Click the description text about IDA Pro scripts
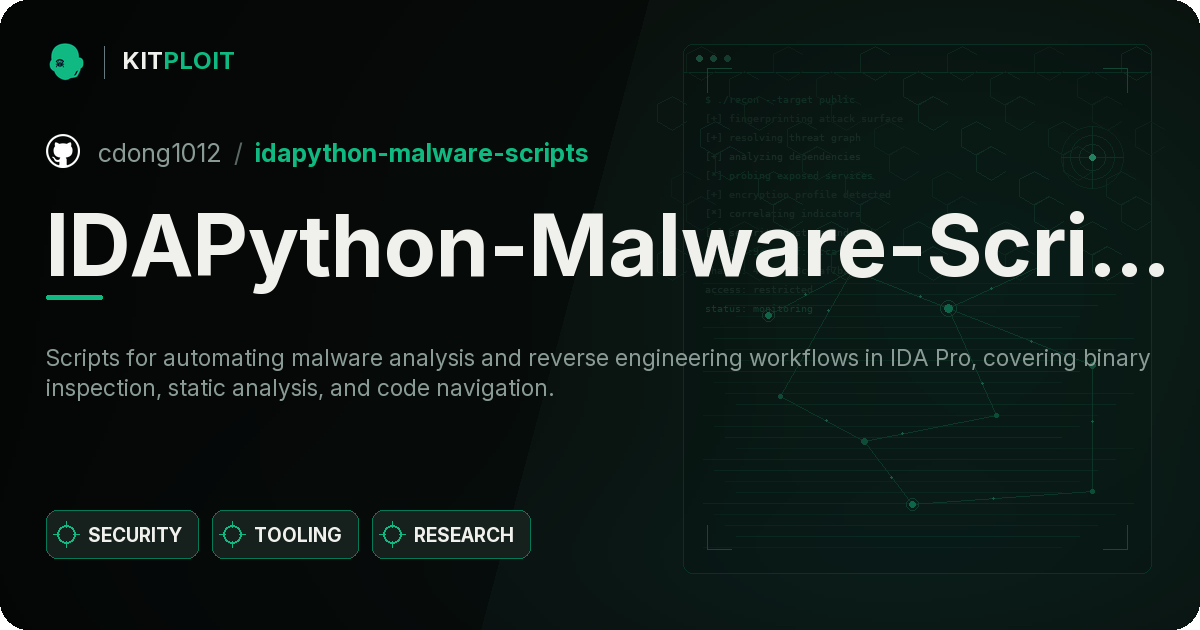 [598, 373]
